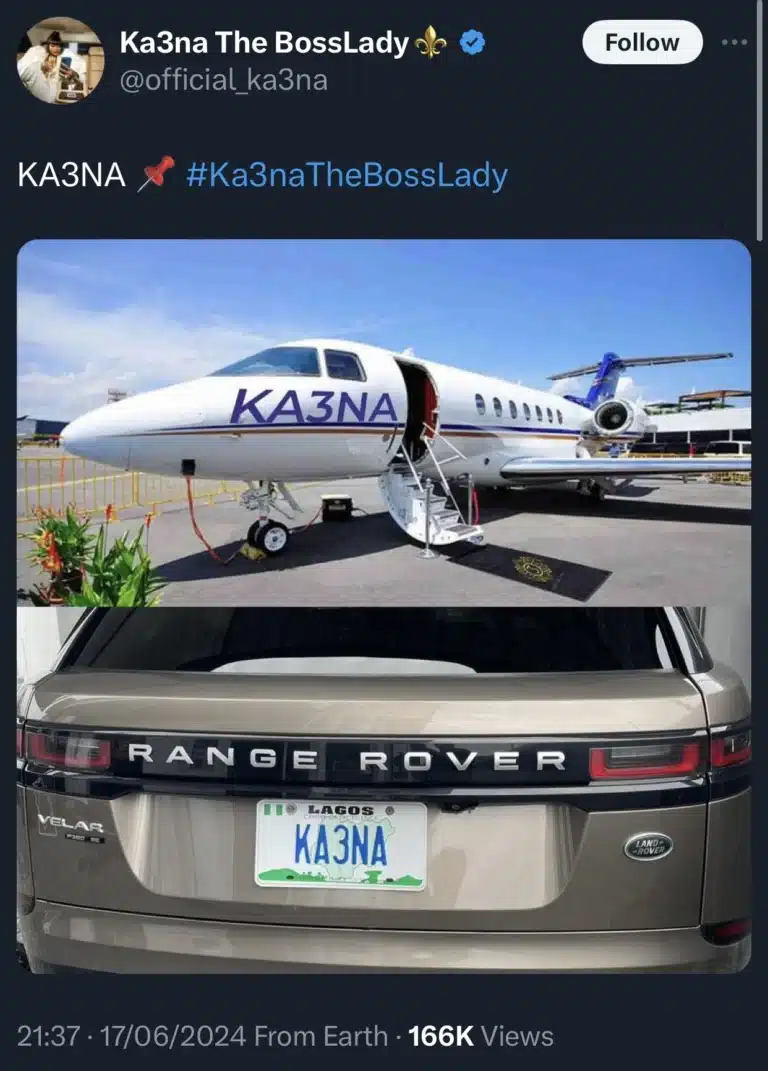Click the red pushpin emoji in the tweet

pos(155,173)
